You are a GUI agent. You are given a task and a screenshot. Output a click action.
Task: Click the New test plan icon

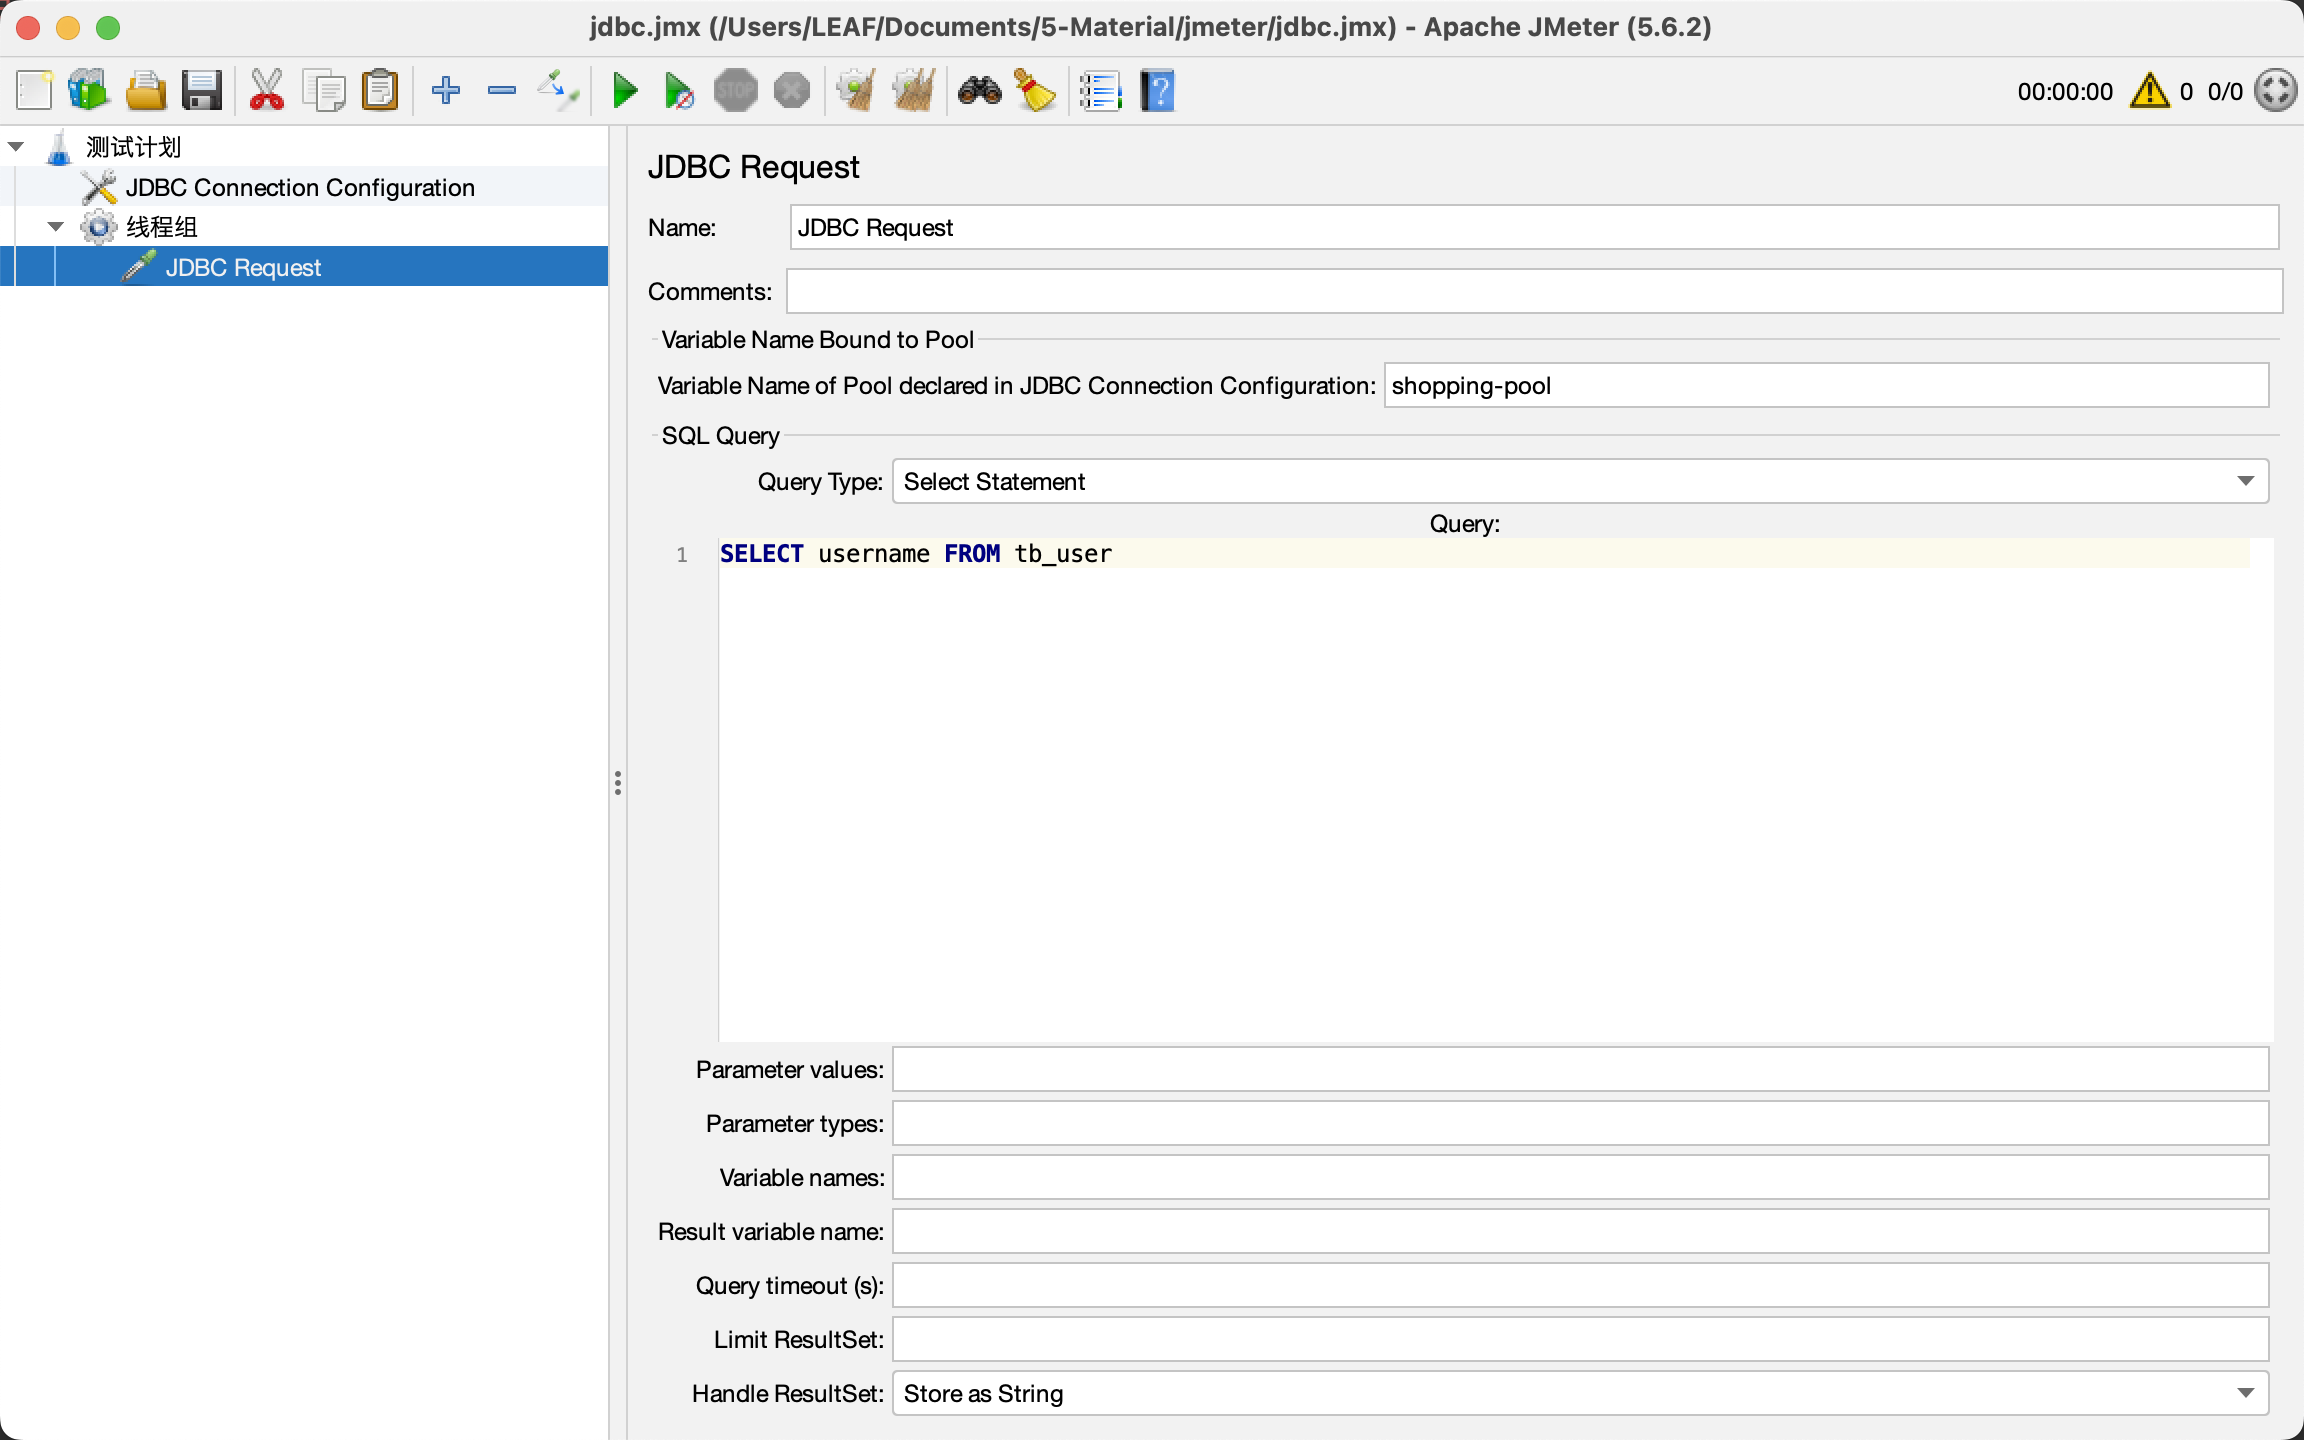coord(34,91)
